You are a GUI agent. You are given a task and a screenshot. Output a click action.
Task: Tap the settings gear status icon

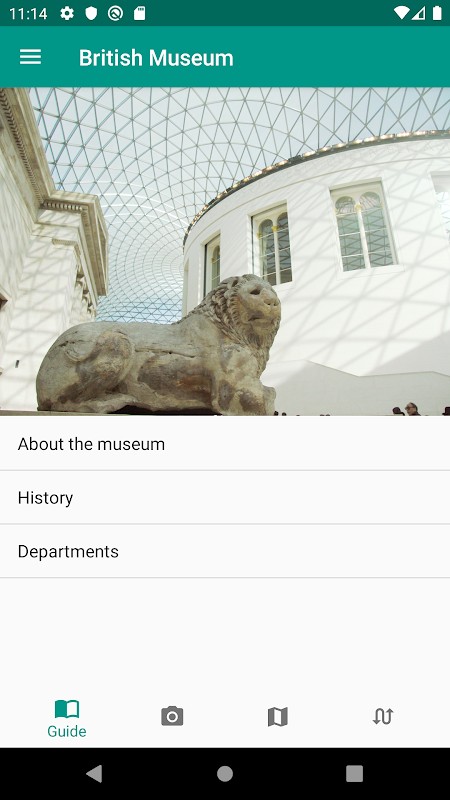coord(67,13)
